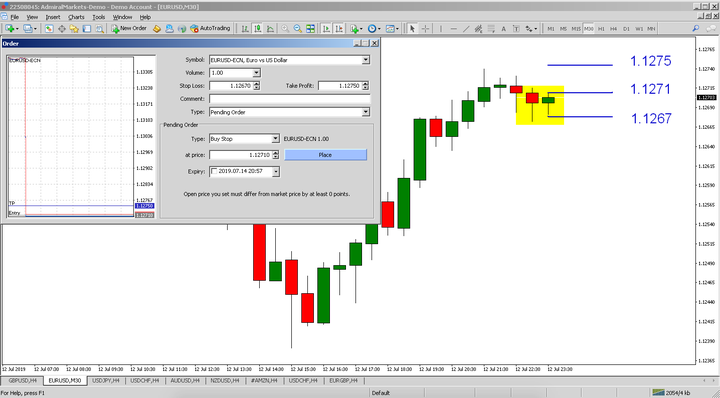Open the Tools menu
Viewport: 720px width, 398px height.
pos(99,17)
